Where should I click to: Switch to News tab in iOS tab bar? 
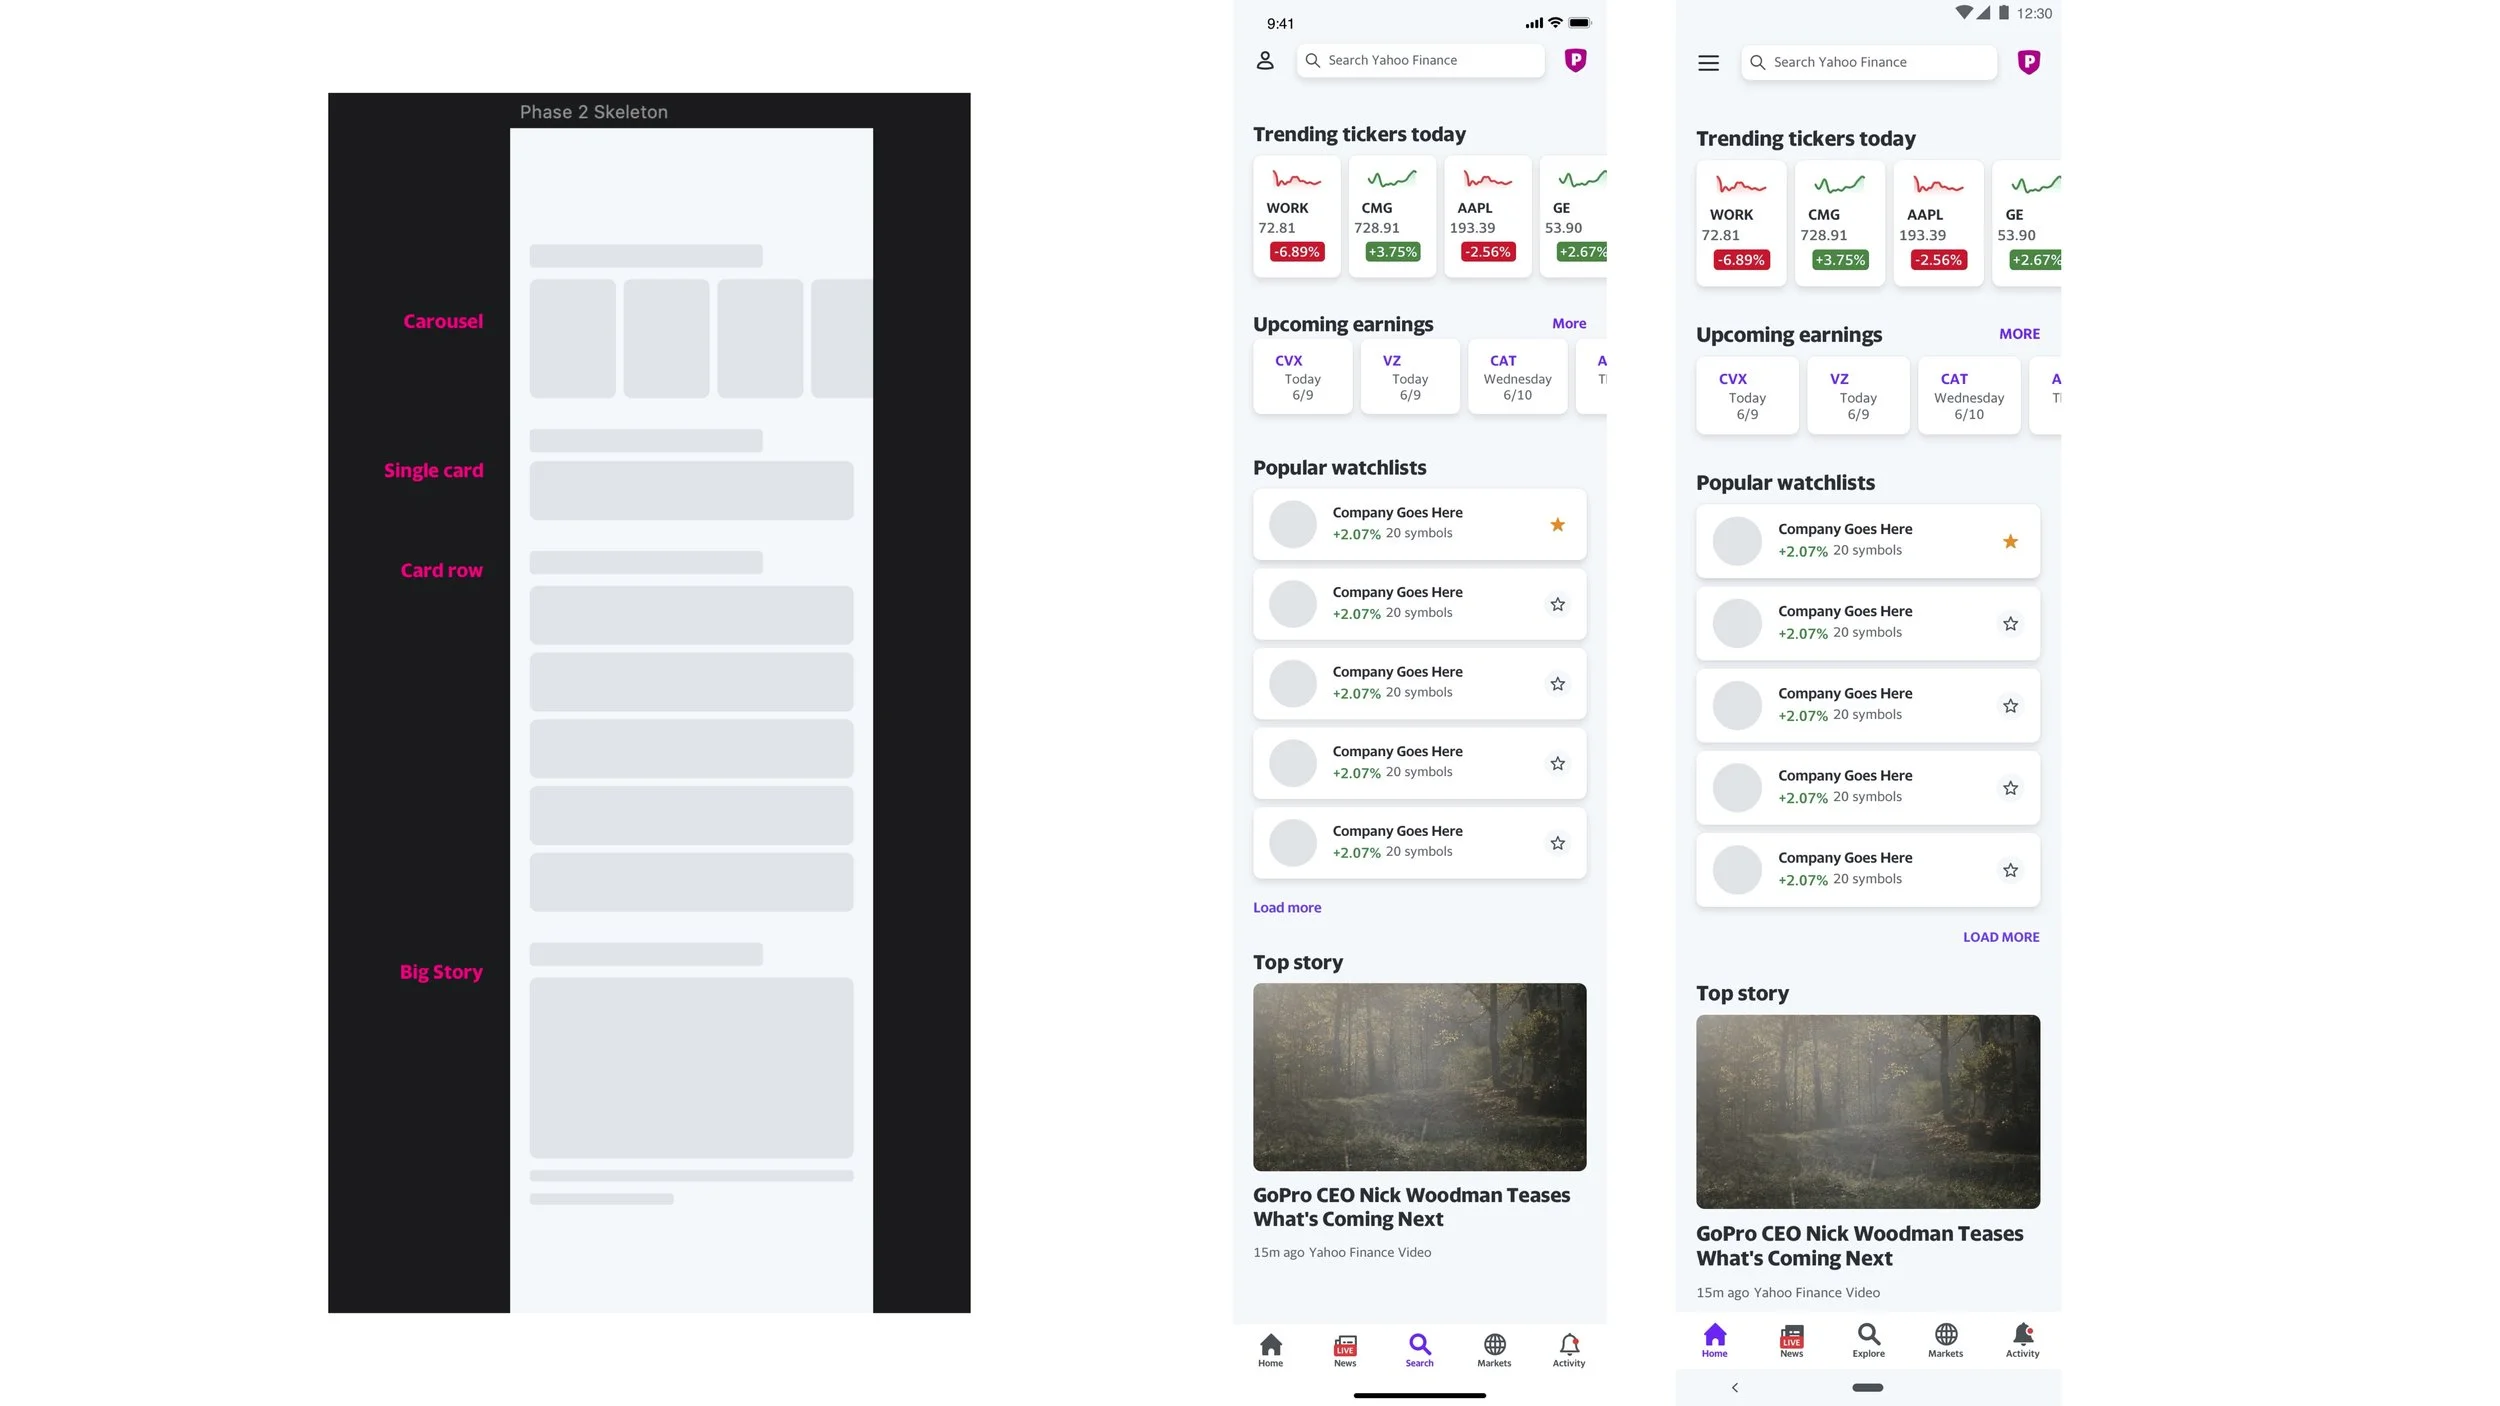pos(1345,1348)
